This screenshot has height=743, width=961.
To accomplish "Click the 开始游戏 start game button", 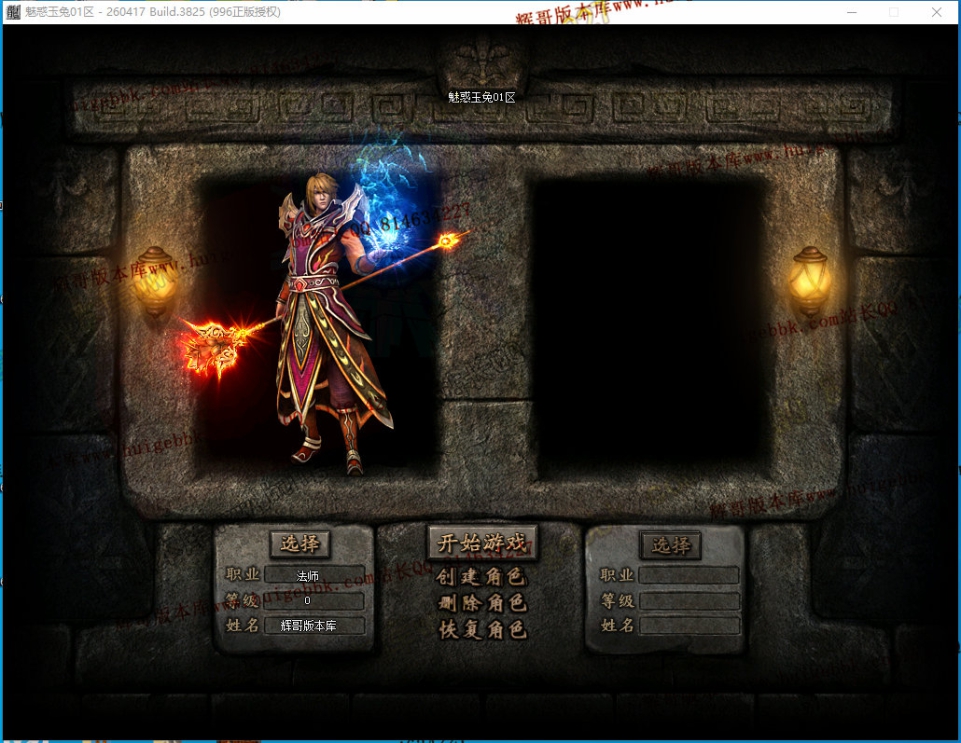I will tap(482, 543).
